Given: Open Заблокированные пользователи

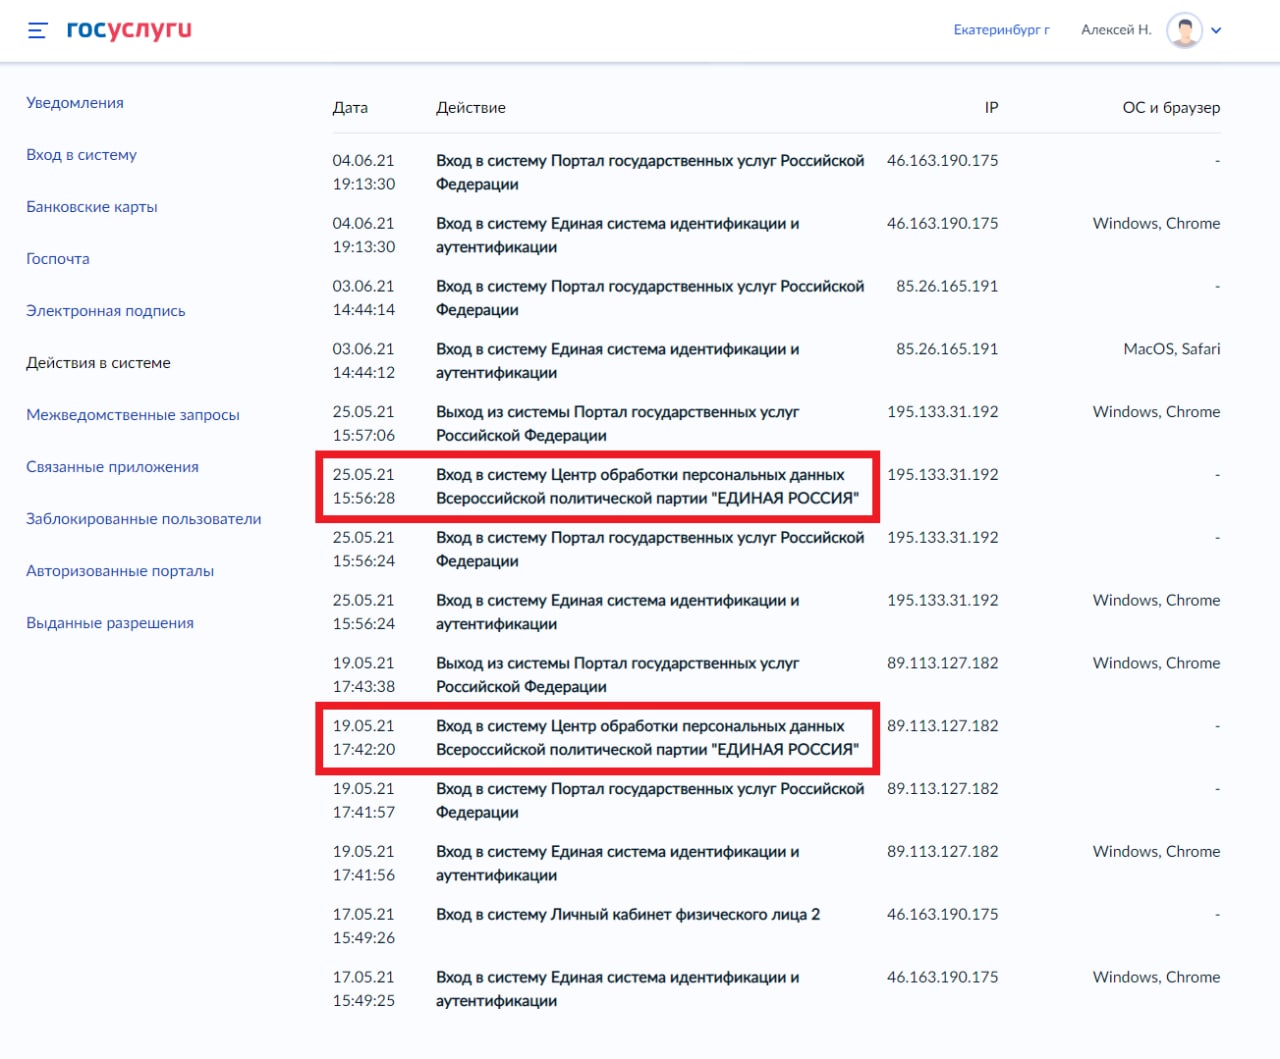Looking at the screenshot, I should pos(144,519).
